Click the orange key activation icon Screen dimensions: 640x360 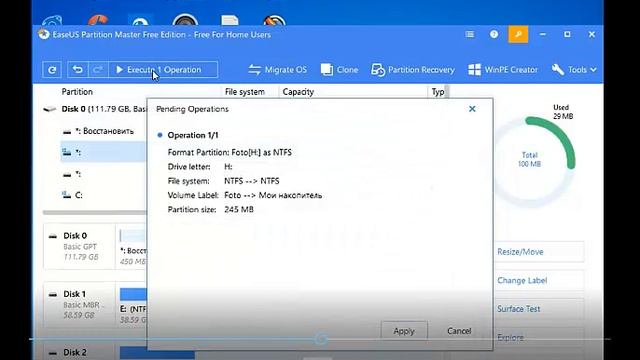click(x=518, y=34)
